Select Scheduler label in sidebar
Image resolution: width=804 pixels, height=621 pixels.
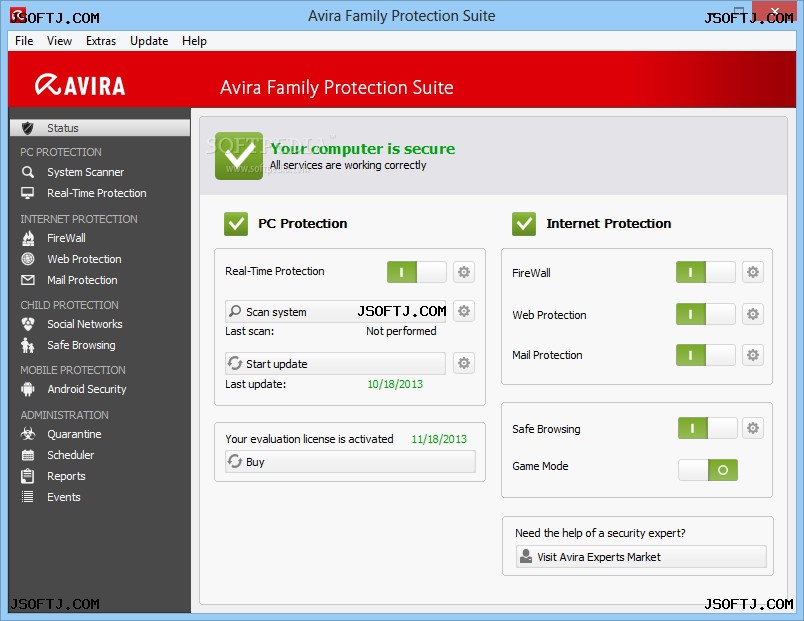tap(71, 455)
